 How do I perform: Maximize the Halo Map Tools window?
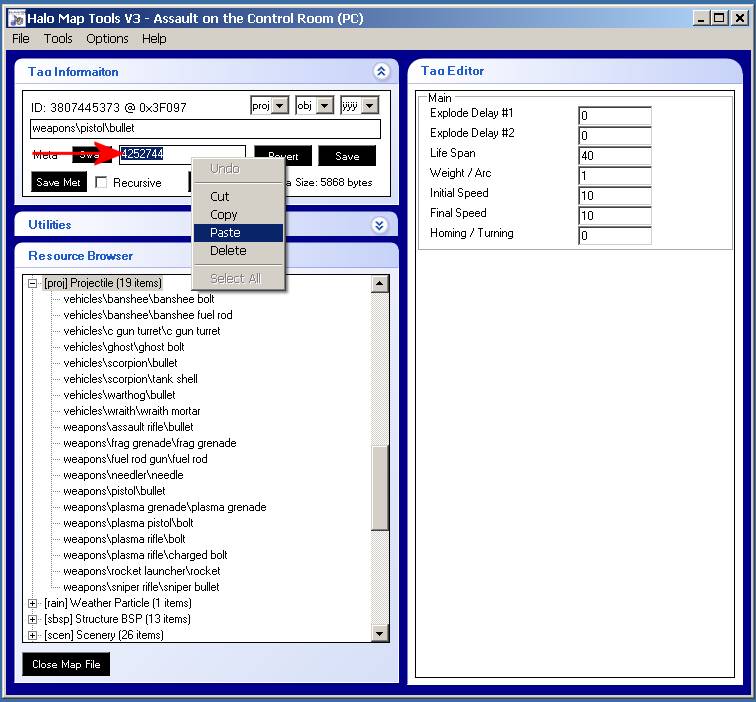(719, 18)
